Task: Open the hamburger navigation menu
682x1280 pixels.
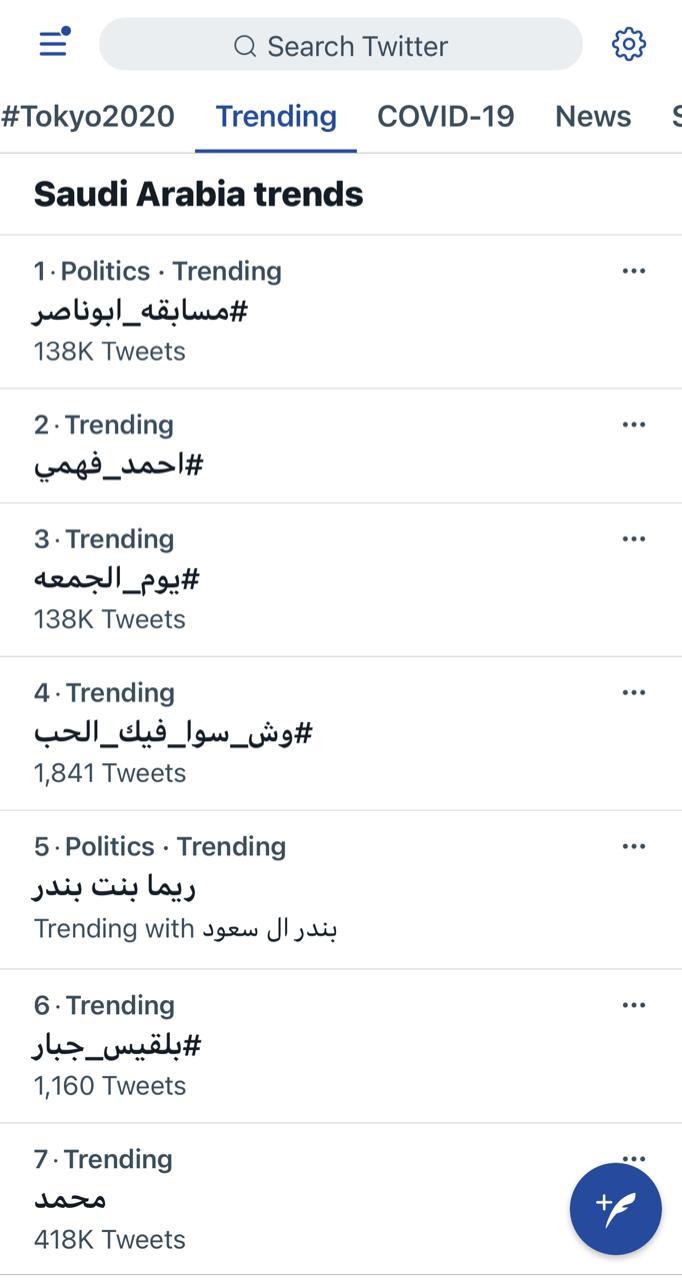Action: (x=53, y=44)
